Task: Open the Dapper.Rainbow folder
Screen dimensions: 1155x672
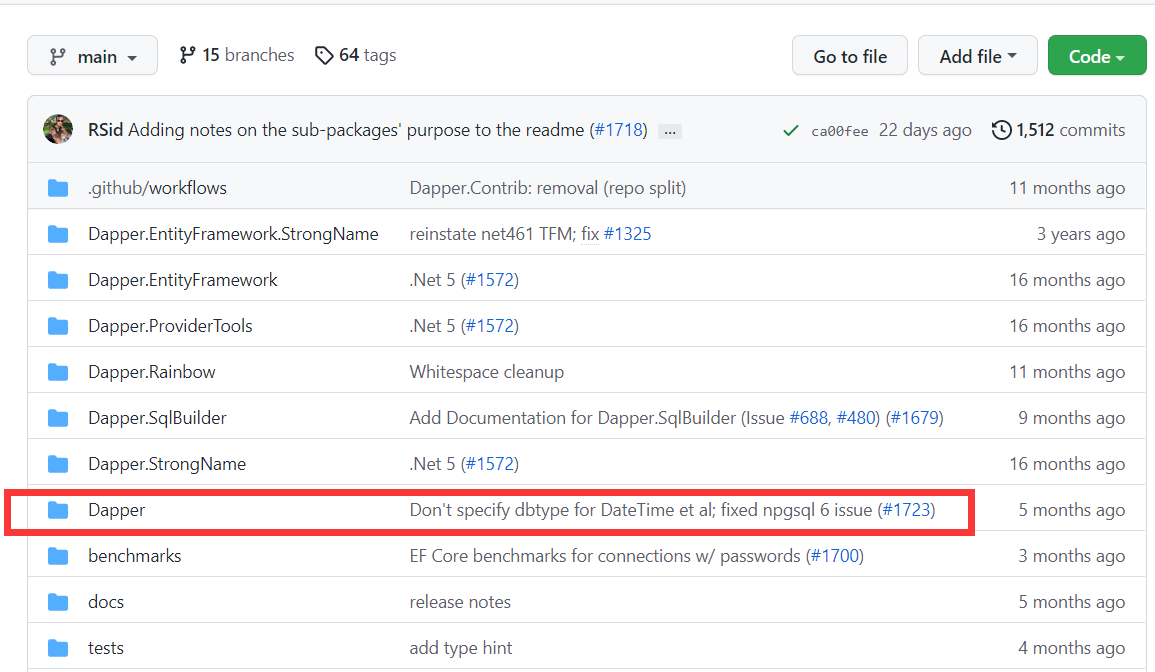Action: (152, 372)
